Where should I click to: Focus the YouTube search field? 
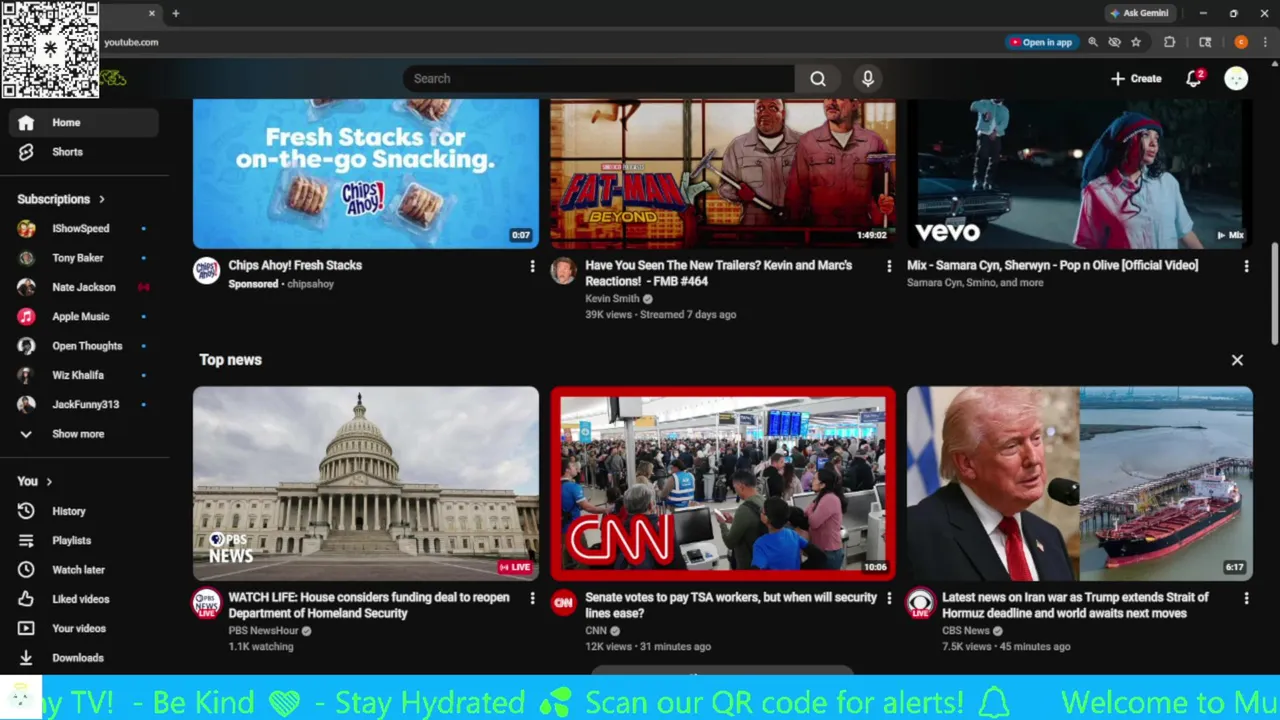tap(599, 79)
